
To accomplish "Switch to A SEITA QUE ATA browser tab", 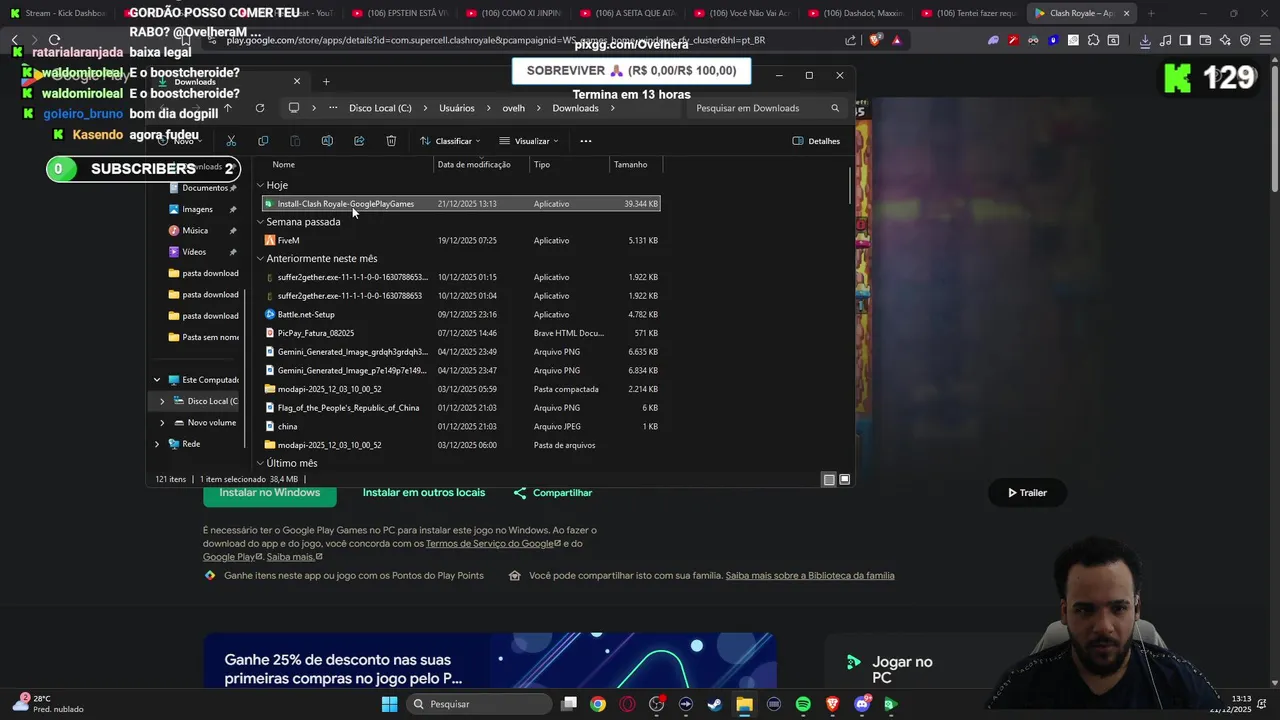I will coord(628,13).
